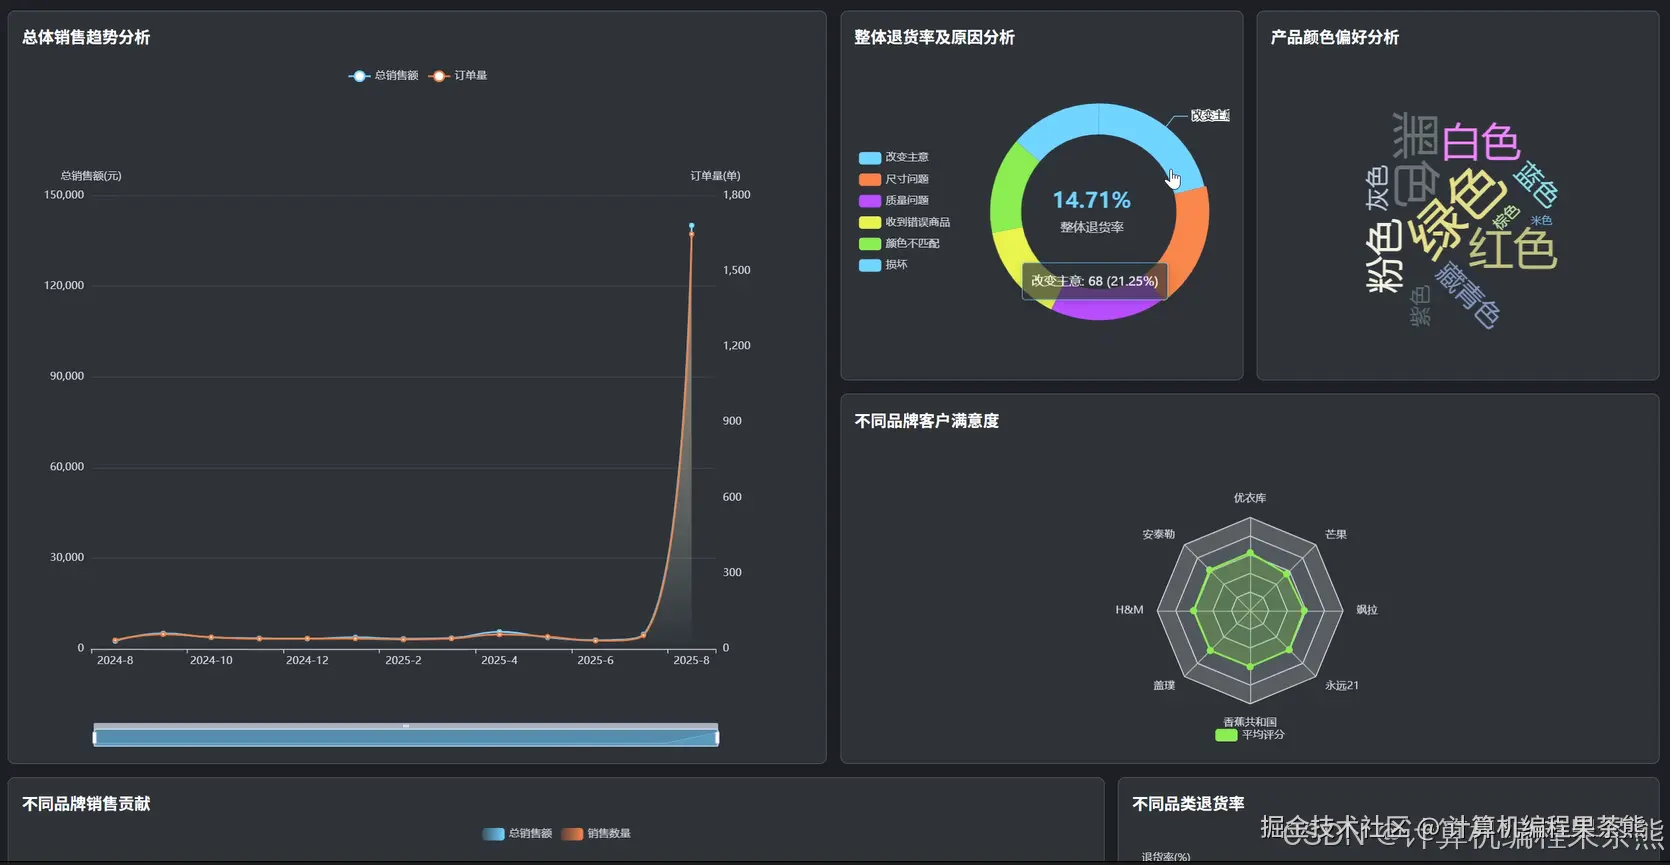Click the word 灰色 in word cloud
1670x865 pixels.
click(1378, 188)
